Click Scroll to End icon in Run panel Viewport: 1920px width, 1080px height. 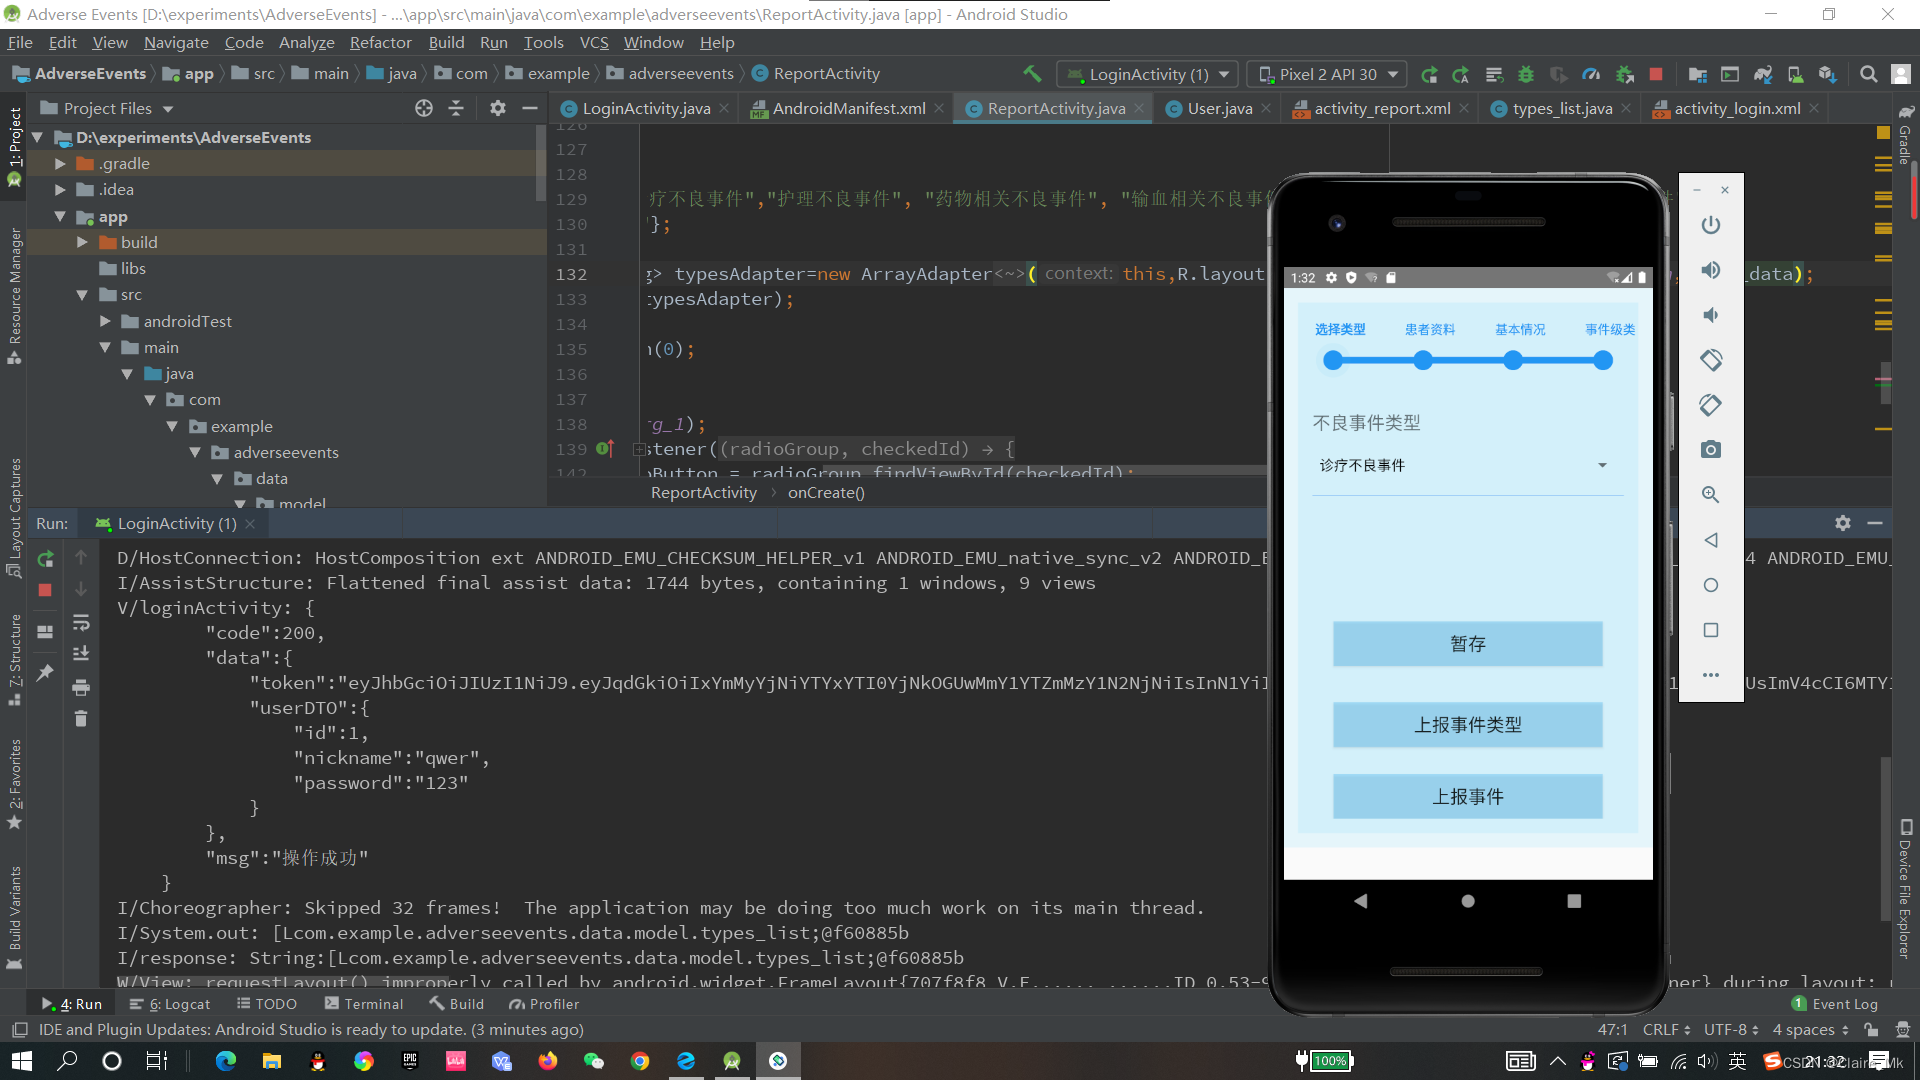[81, 654]
